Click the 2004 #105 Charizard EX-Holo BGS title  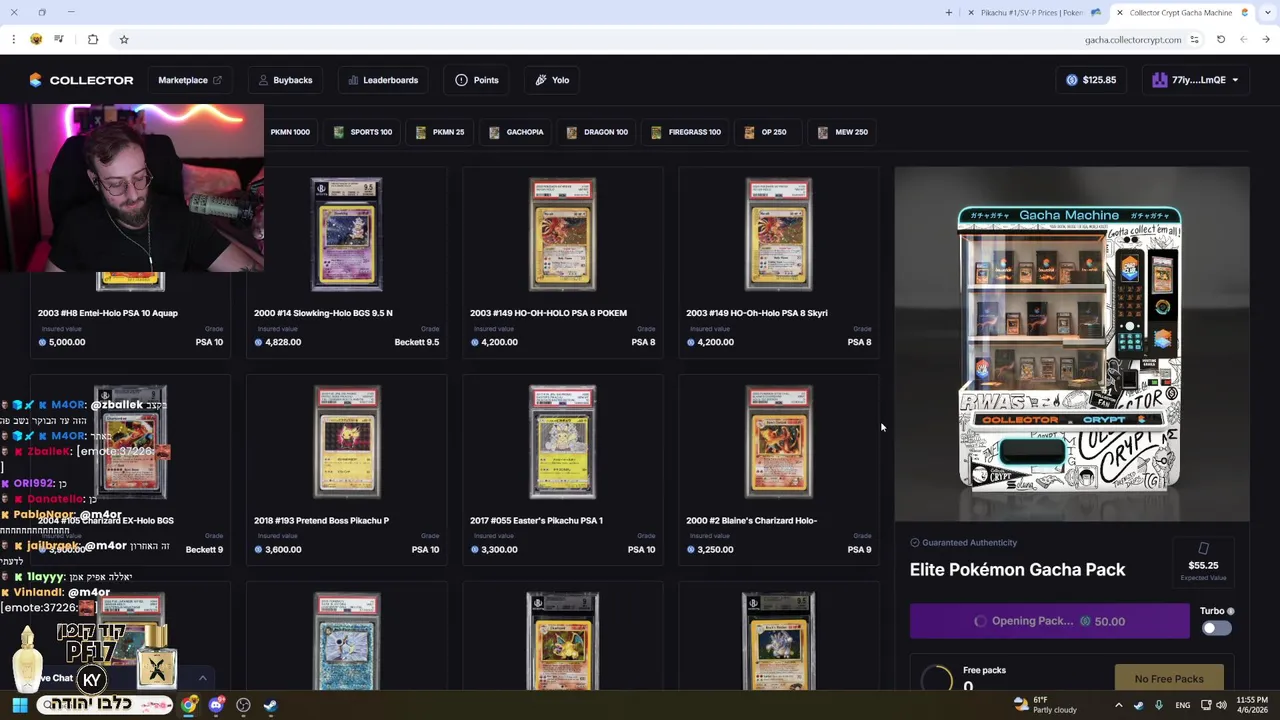pos(106,520)
